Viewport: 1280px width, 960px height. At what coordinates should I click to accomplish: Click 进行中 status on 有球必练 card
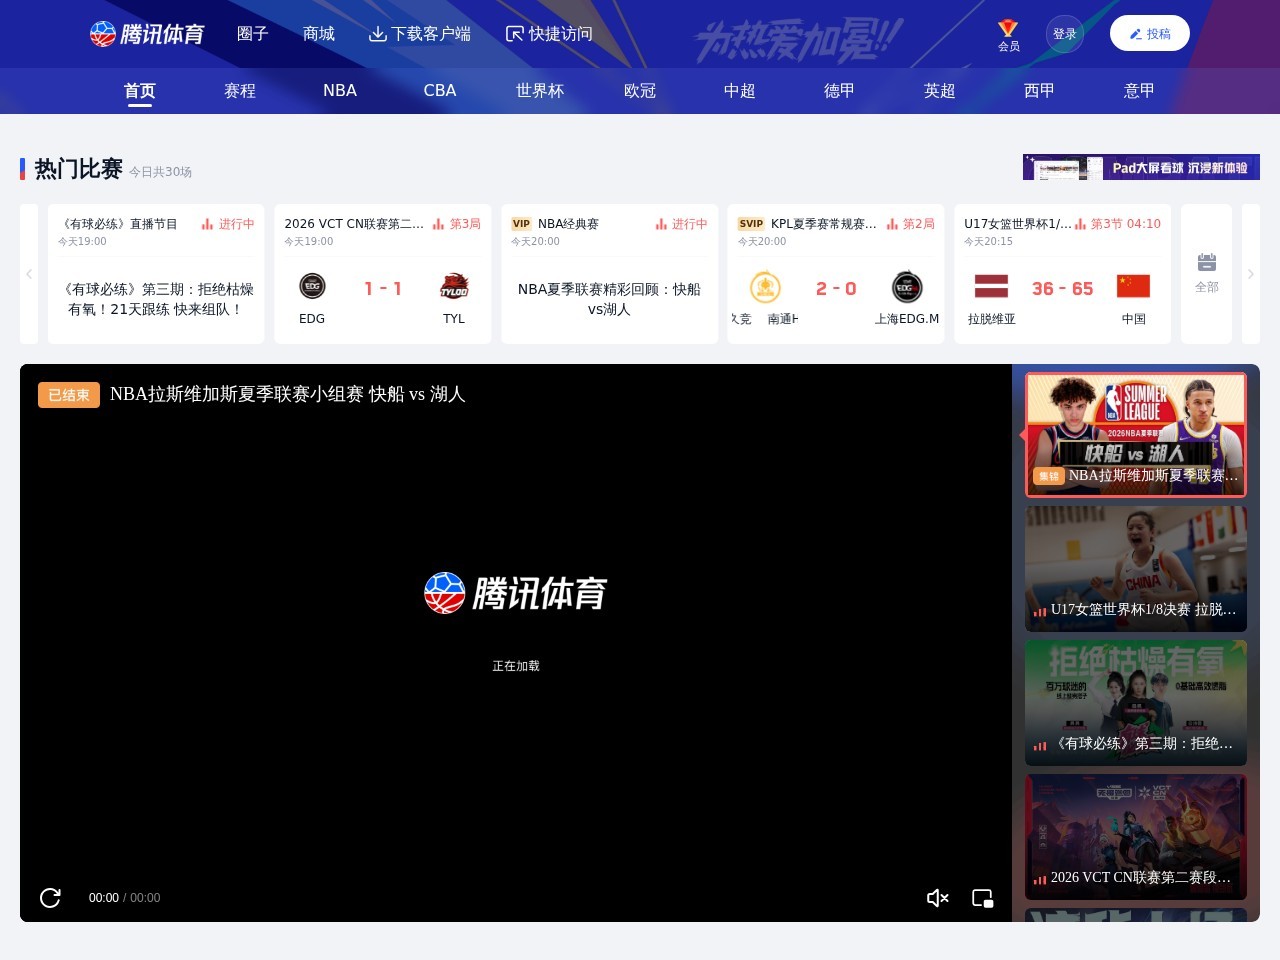pos(228,224)
